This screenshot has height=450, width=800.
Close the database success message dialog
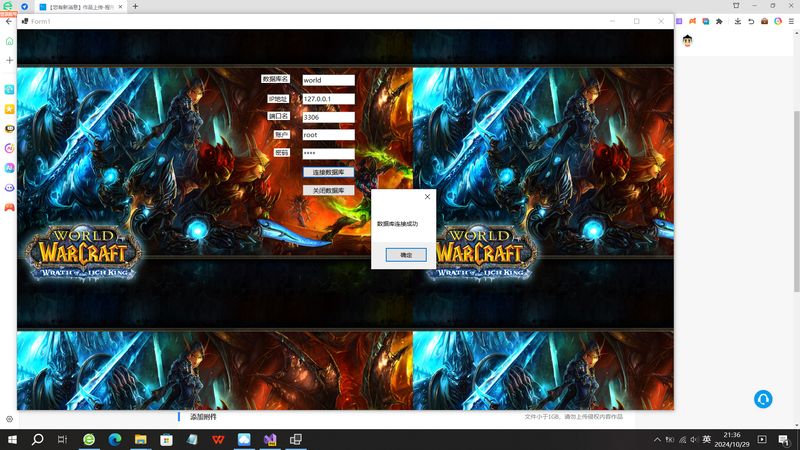pyautogui.click(x=427, y=196)
